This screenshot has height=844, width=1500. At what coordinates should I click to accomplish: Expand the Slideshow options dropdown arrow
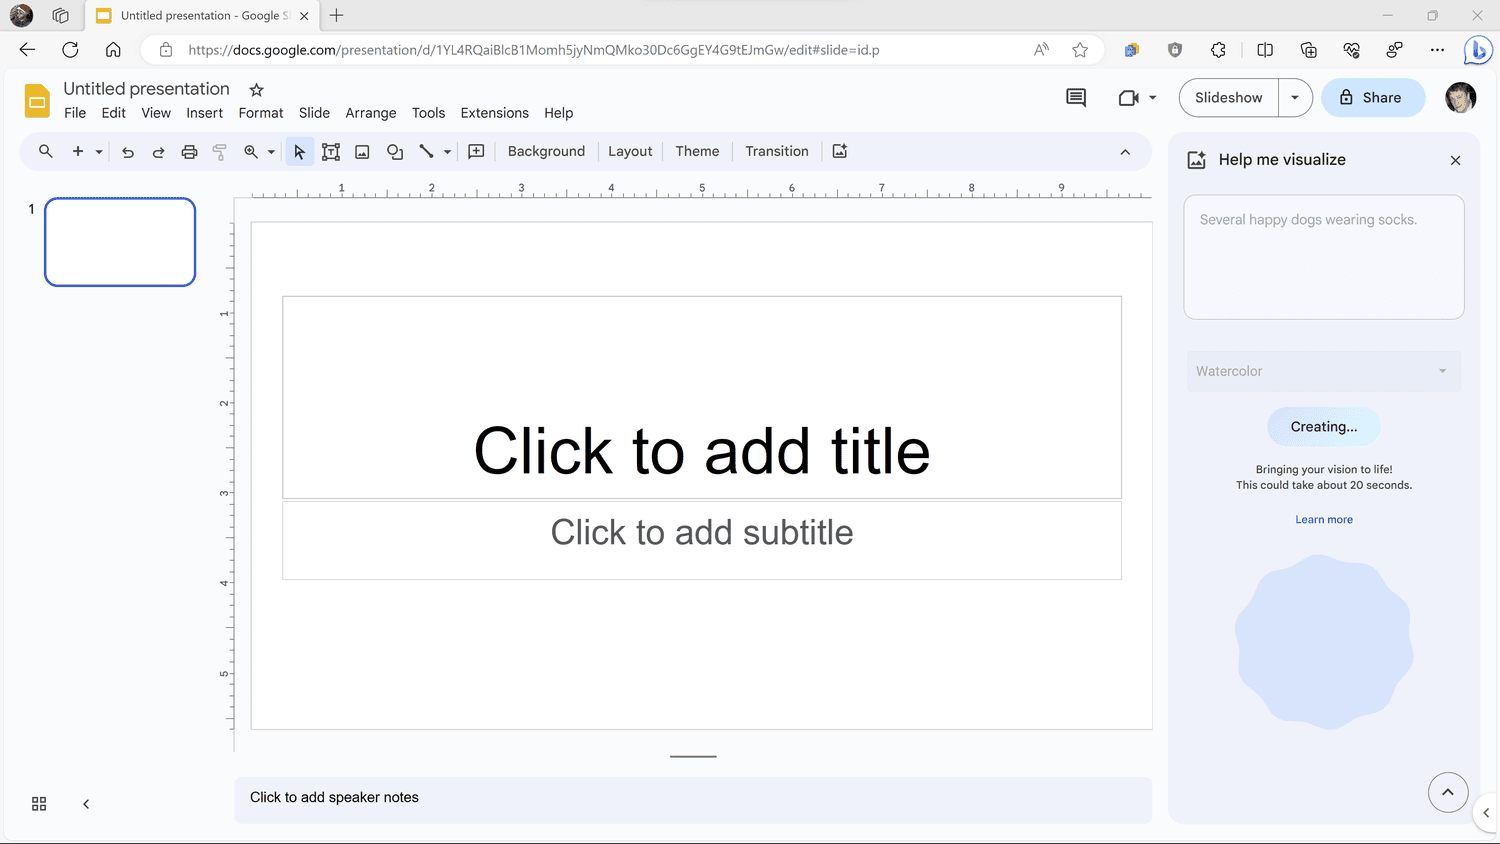tap(1295, 98)
